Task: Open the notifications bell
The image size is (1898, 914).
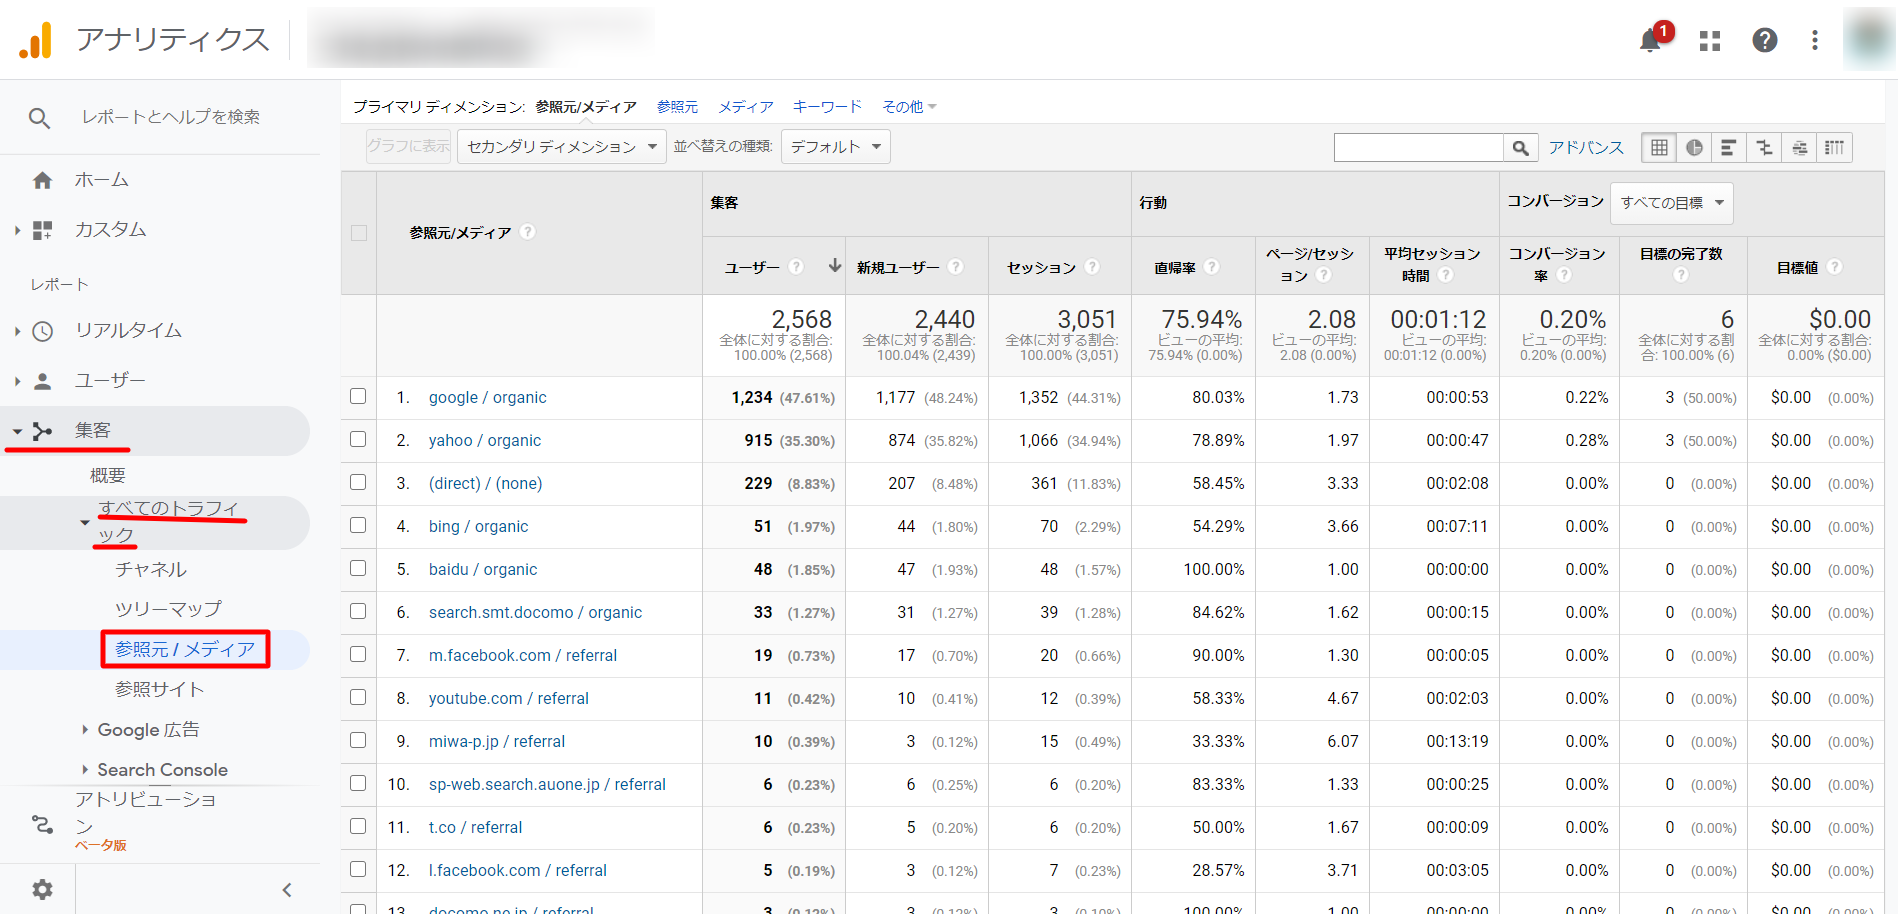Action: 1650,40
